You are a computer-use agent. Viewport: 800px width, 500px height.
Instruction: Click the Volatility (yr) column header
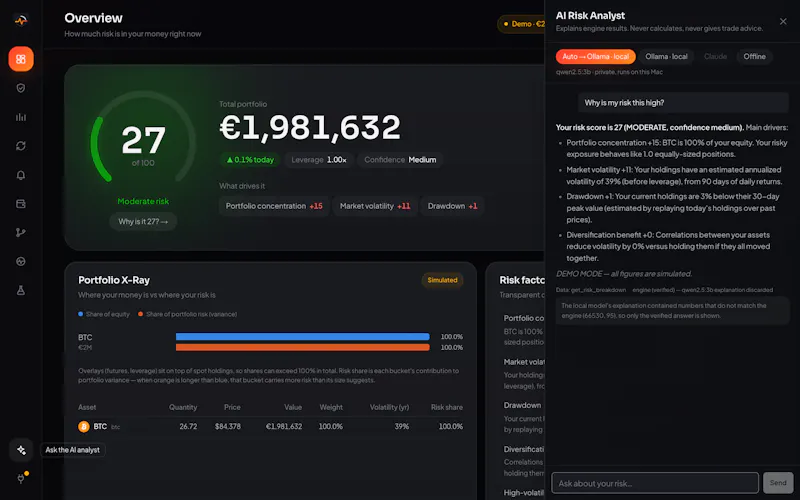point(389,407)
